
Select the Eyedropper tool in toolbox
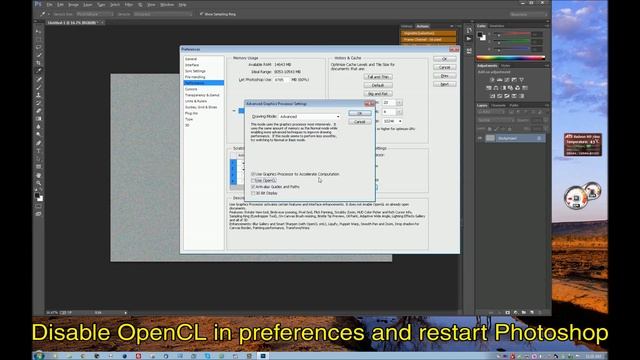tap(38, 71)
